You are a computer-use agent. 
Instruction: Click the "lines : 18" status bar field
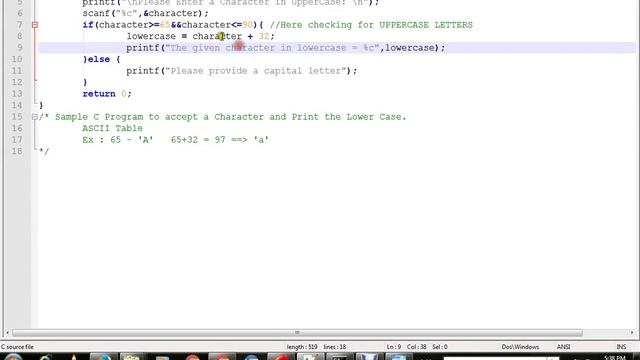coord(335,347)
